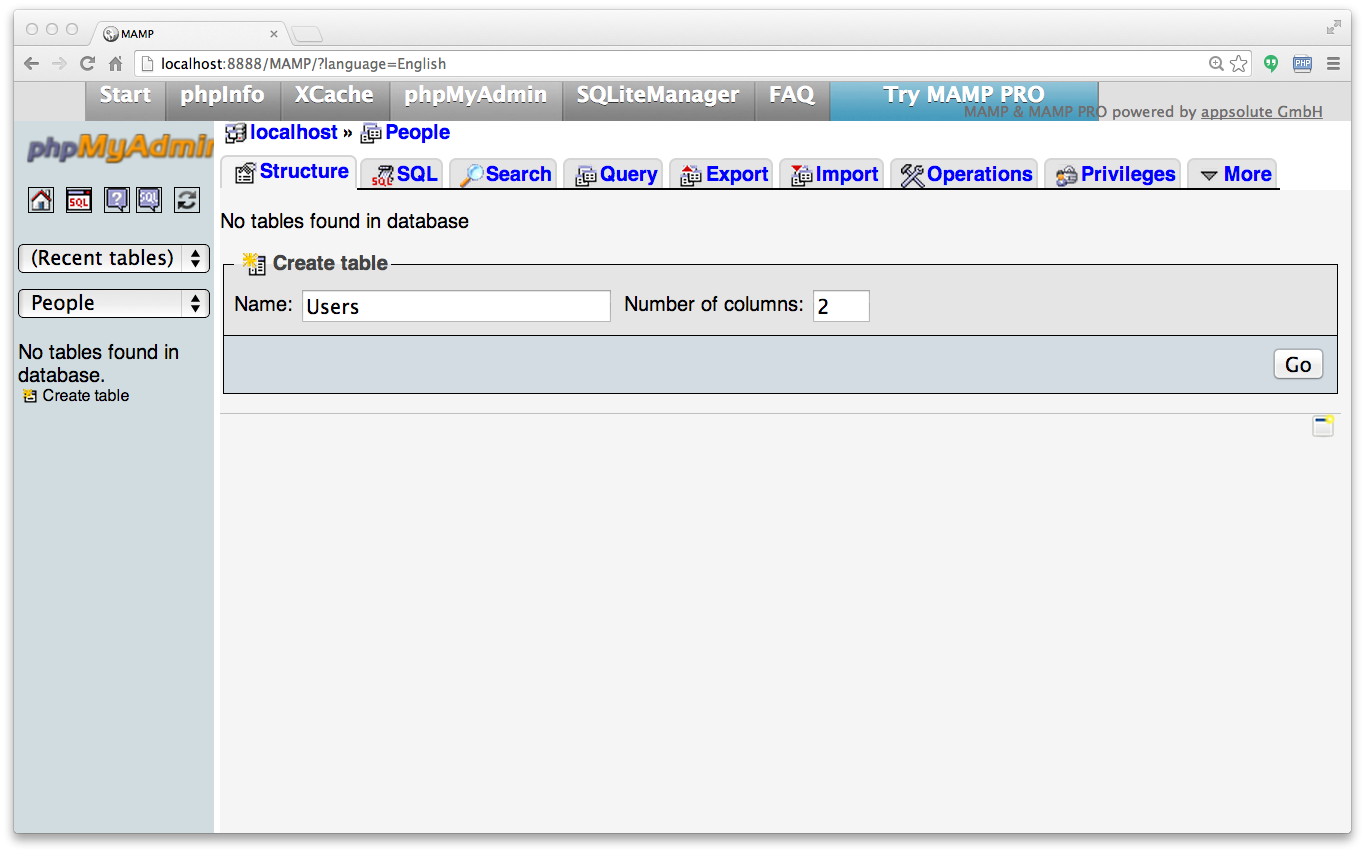
Task: Click People breadcrumb link
Action: (x=417, y=132)
